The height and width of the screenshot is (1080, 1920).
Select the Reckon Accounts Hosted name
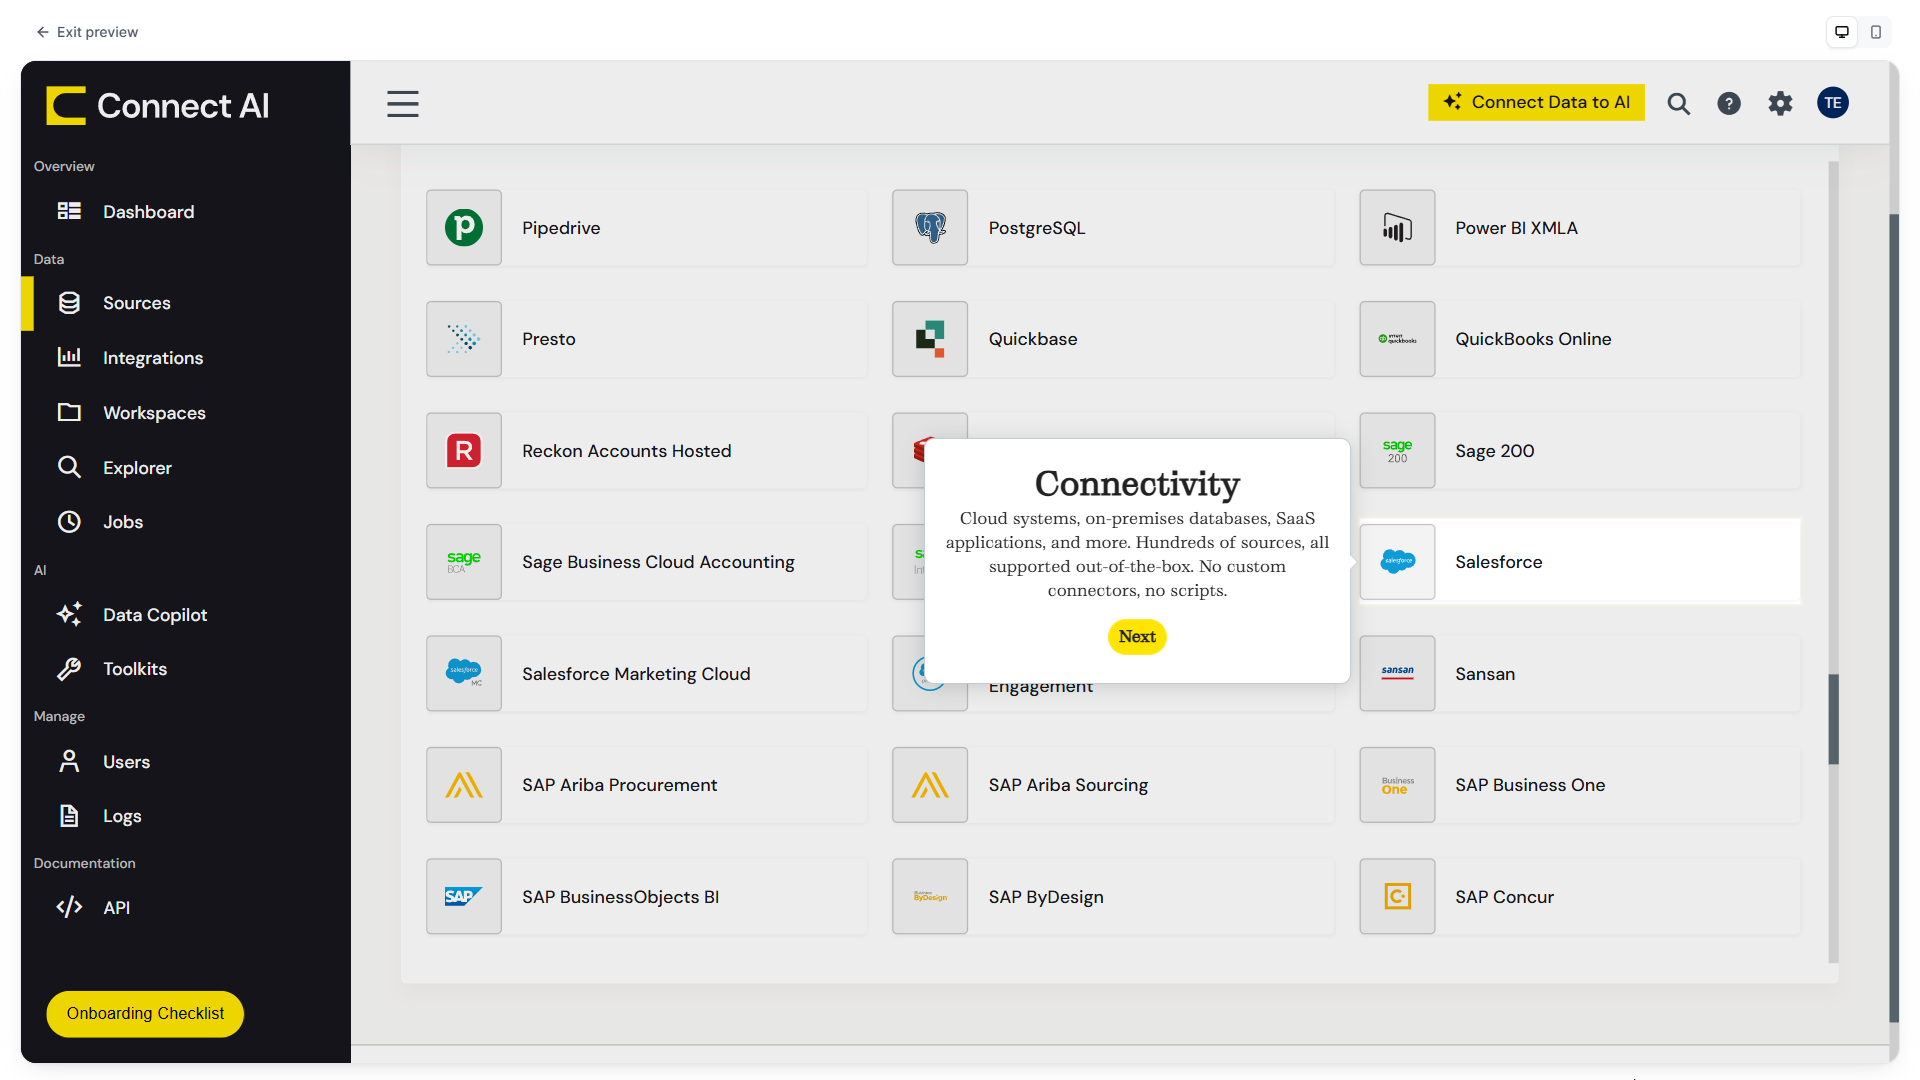pos(627,451)
